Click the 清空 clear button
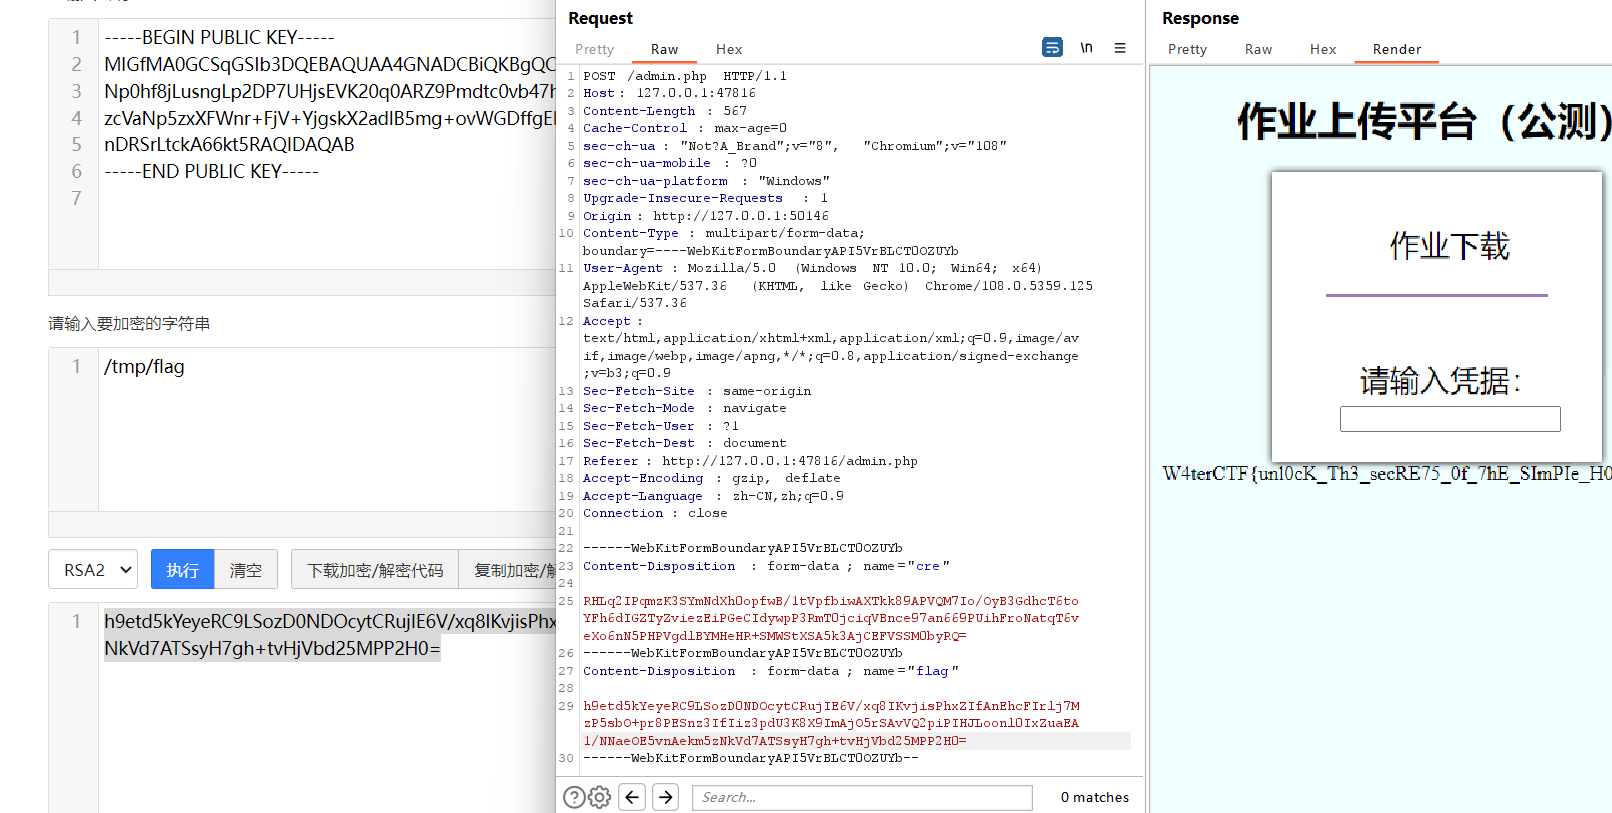1612x813 pixels. tap(245, 569)
